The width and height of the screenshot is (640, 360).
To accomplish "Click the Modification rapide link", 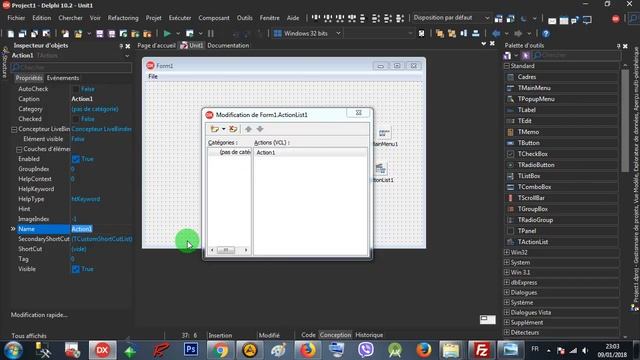I will coord(39,315).
